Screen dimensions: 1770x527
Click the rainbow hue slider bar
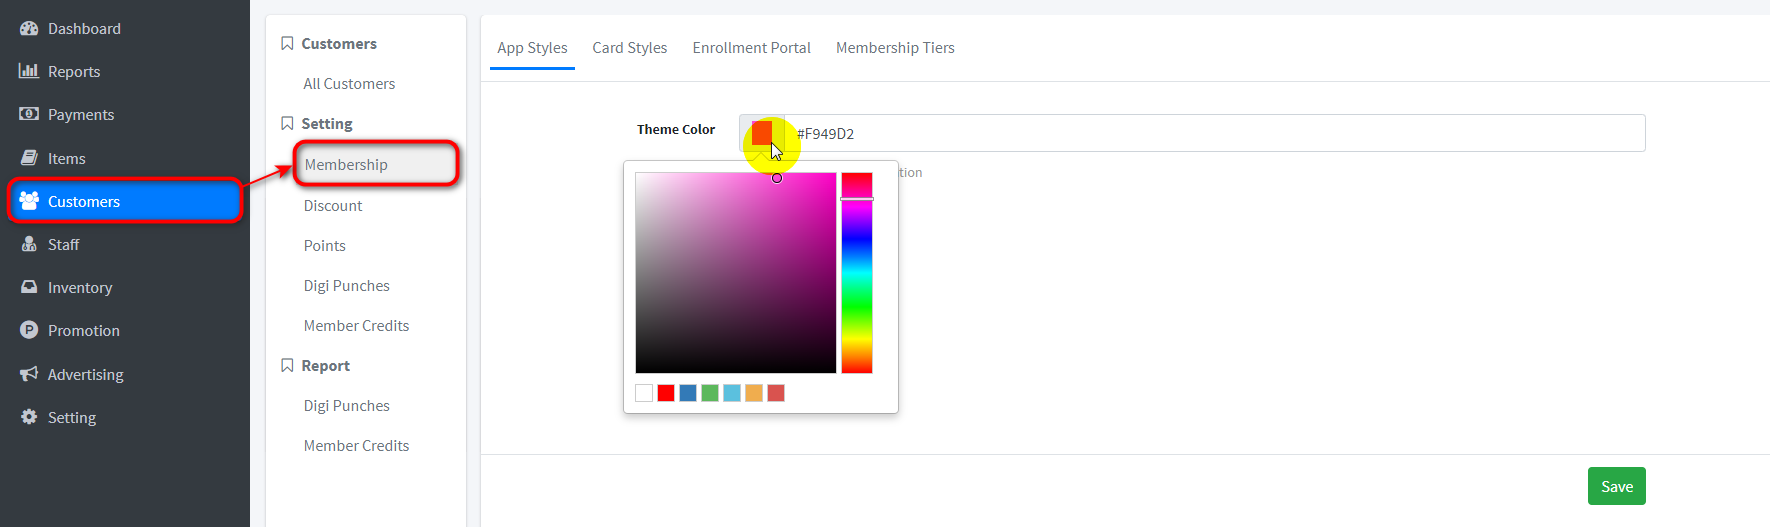857,273
